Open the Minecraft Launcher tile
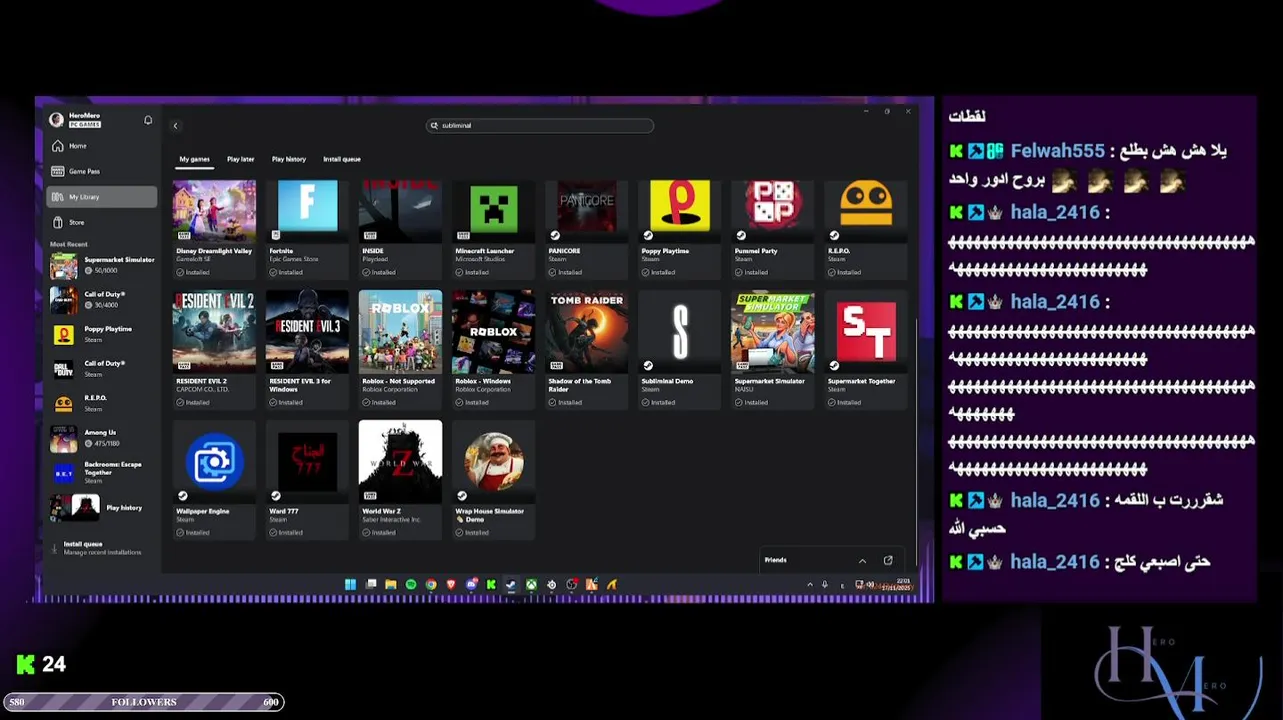 tap(493, 229)
